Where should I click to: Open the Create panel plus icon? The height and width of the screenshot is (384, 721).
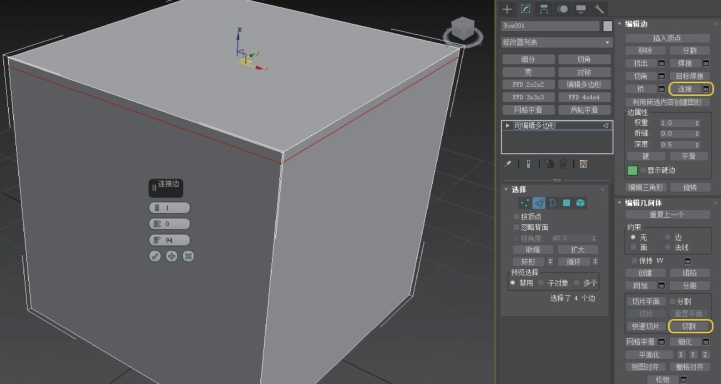(507, 9)
